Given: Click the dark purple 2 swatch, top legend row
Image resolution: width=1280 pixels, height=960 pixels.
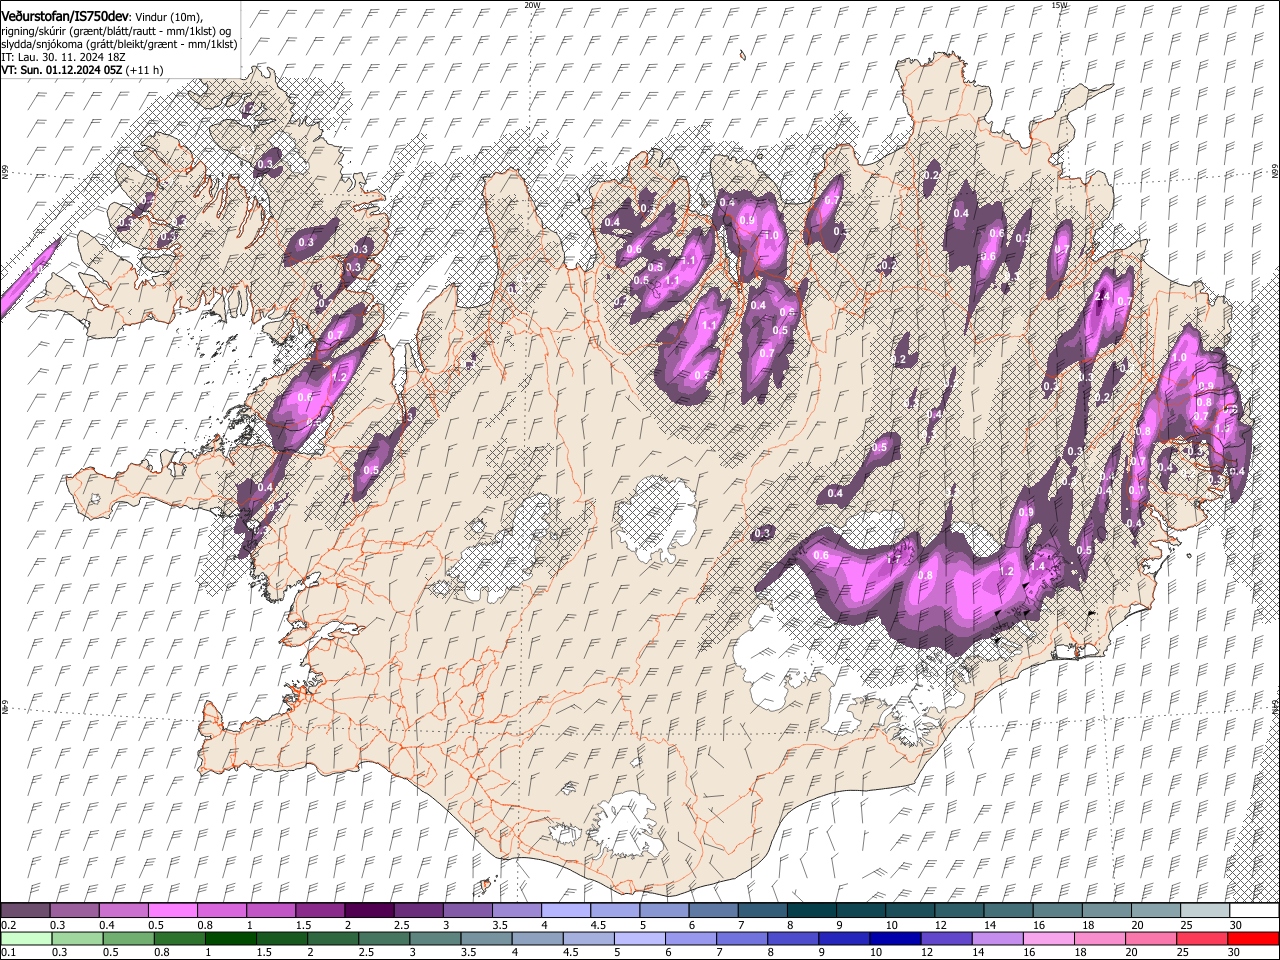Looking at the screenshot, I should coord(368,911).
